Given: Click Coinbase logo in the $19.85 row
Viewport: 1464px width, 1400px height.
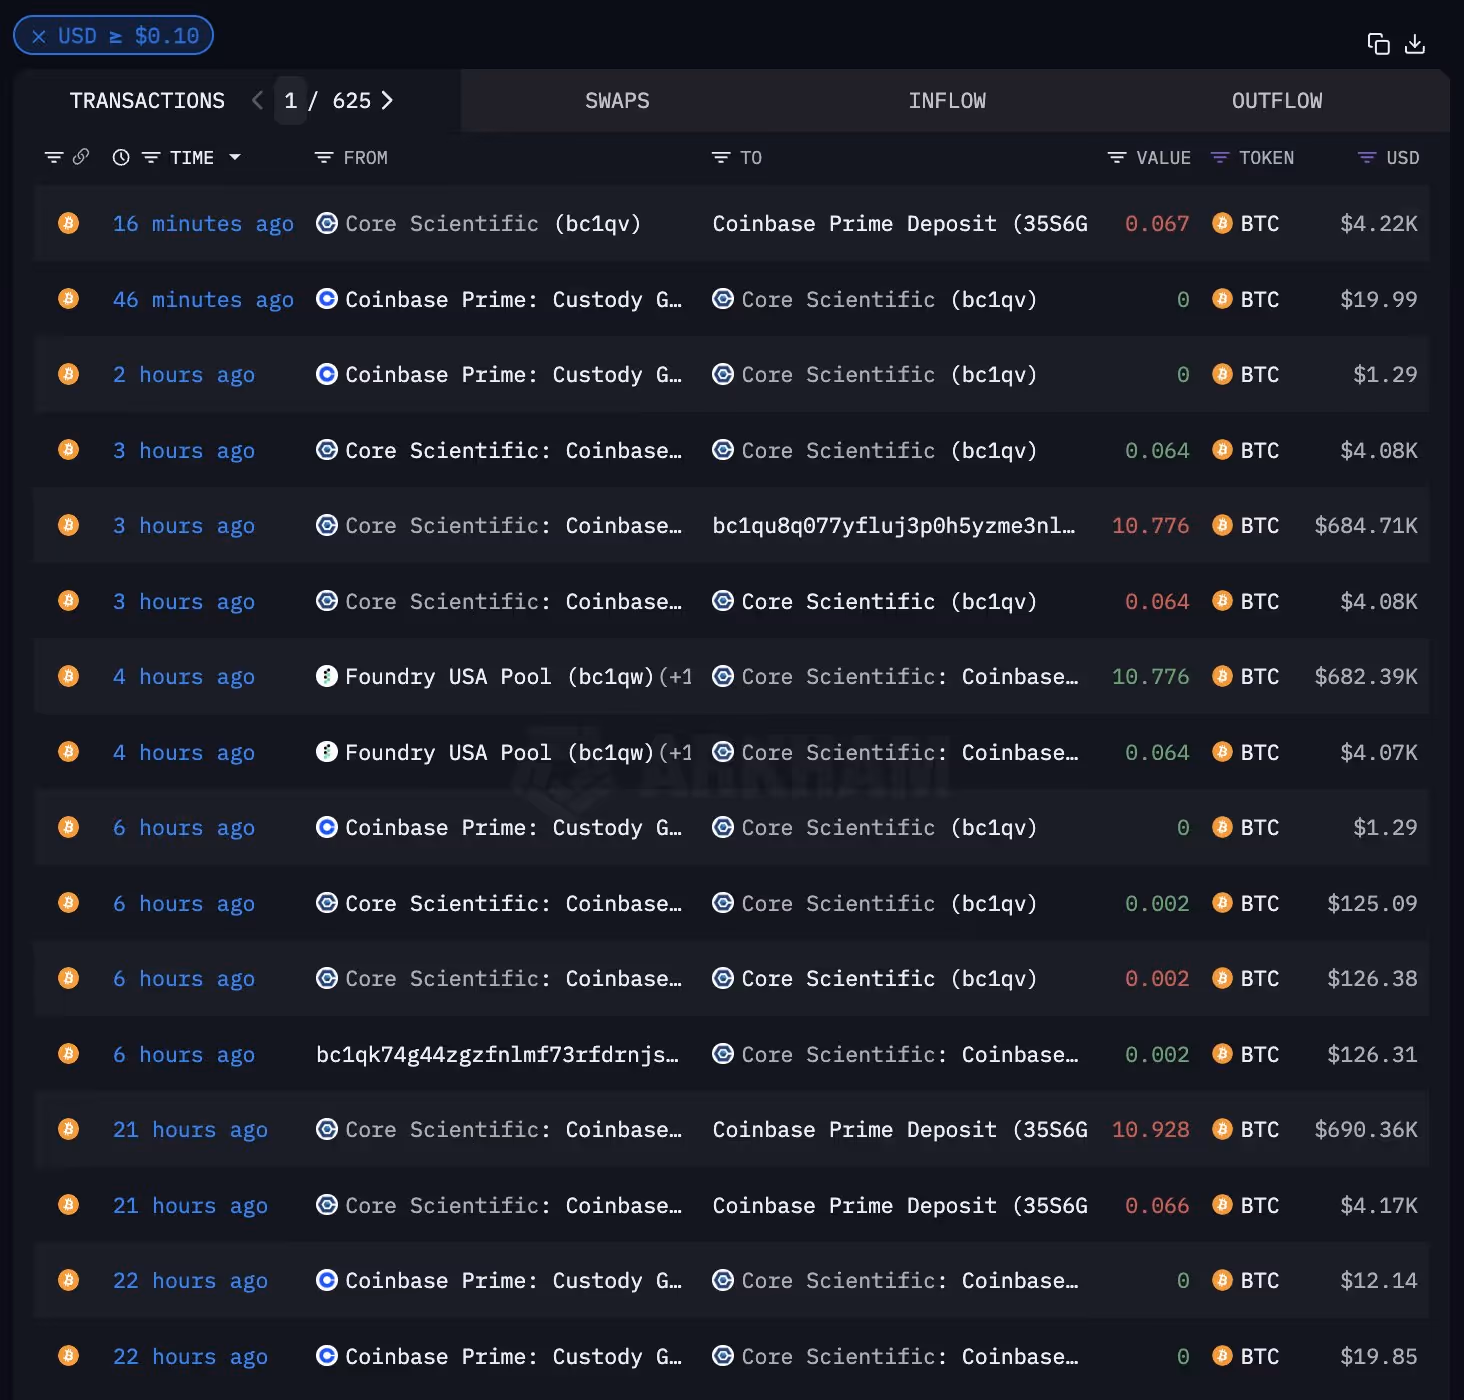Looking at the screenshot, I should 327,1356.
